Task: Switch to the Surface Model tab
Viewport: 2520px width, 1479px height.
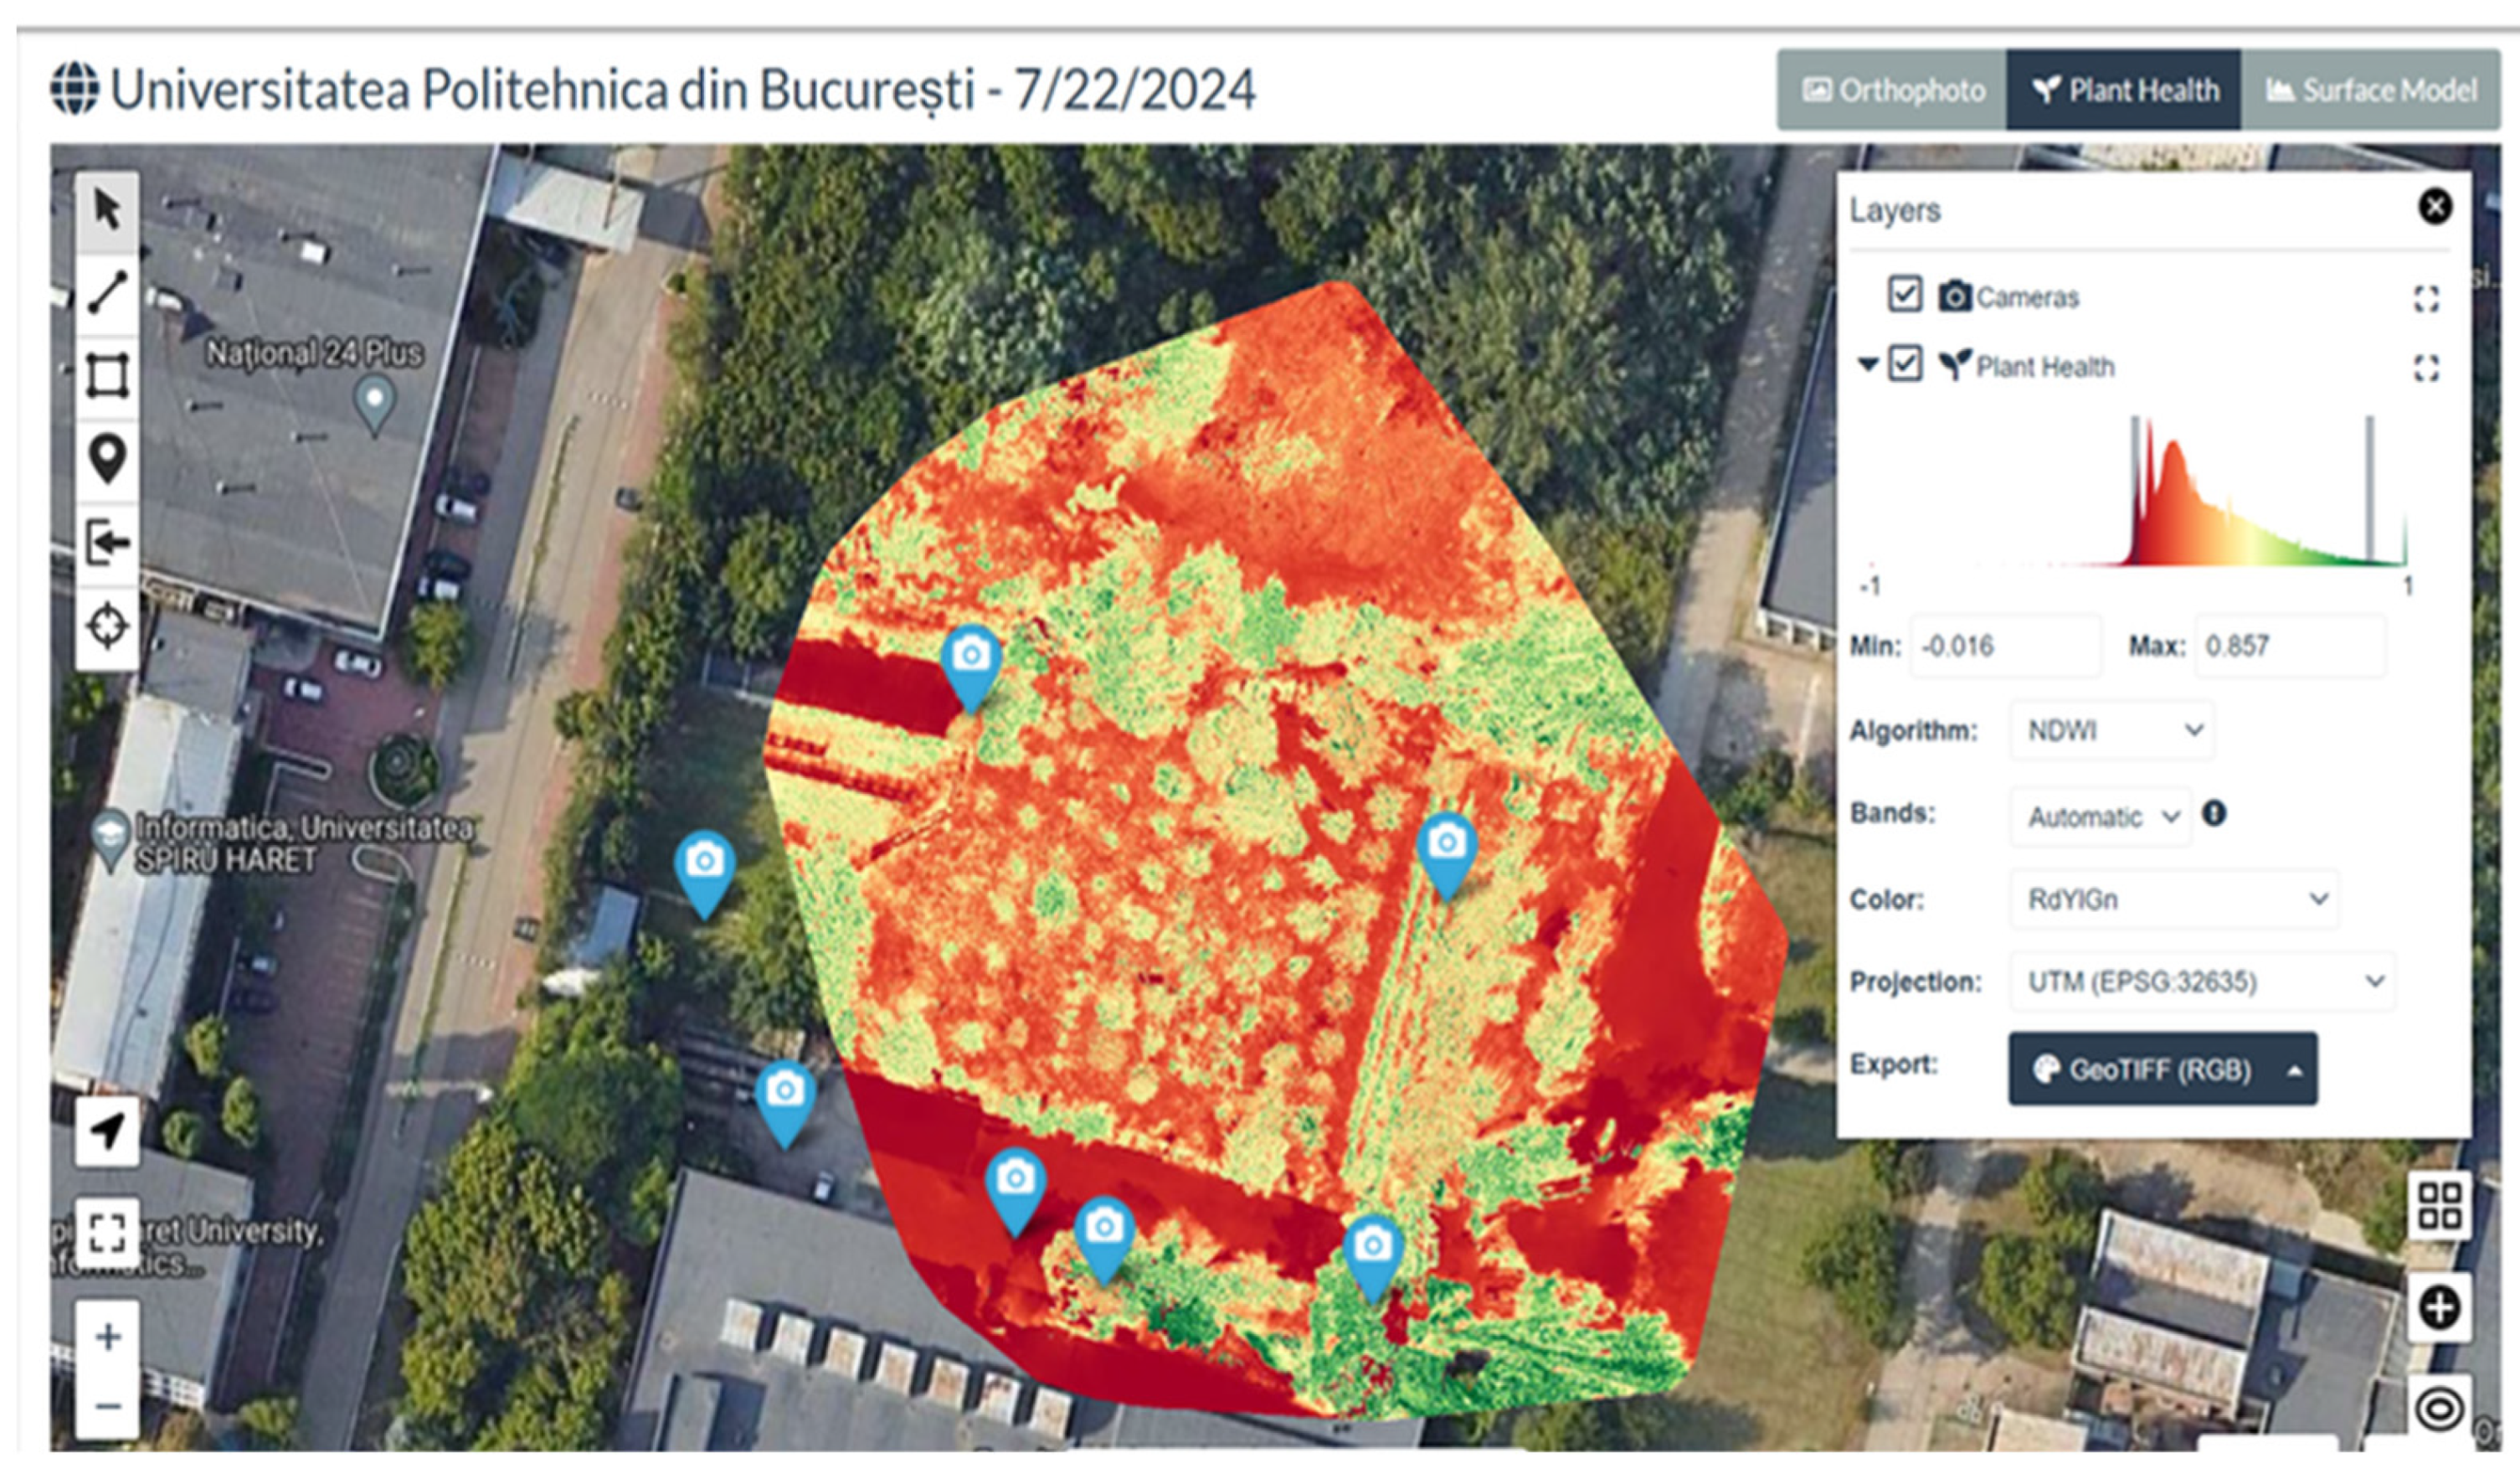Action: [x=2371, y=91]
